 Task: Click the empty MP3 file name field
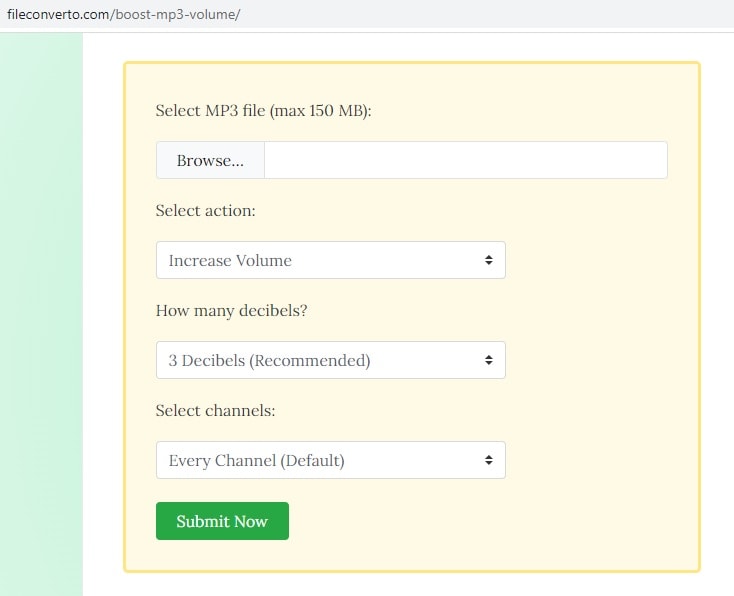pyautogui.click(x=465, y=160)
